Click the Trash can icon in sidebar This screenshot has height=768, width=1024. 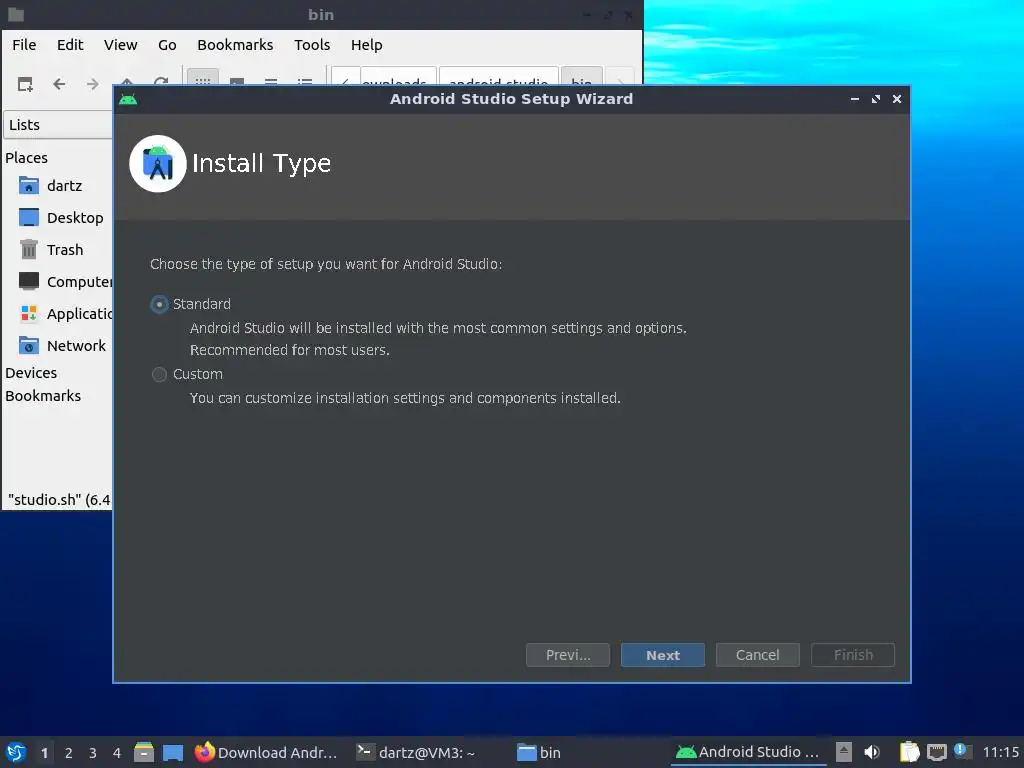[29, 249]
